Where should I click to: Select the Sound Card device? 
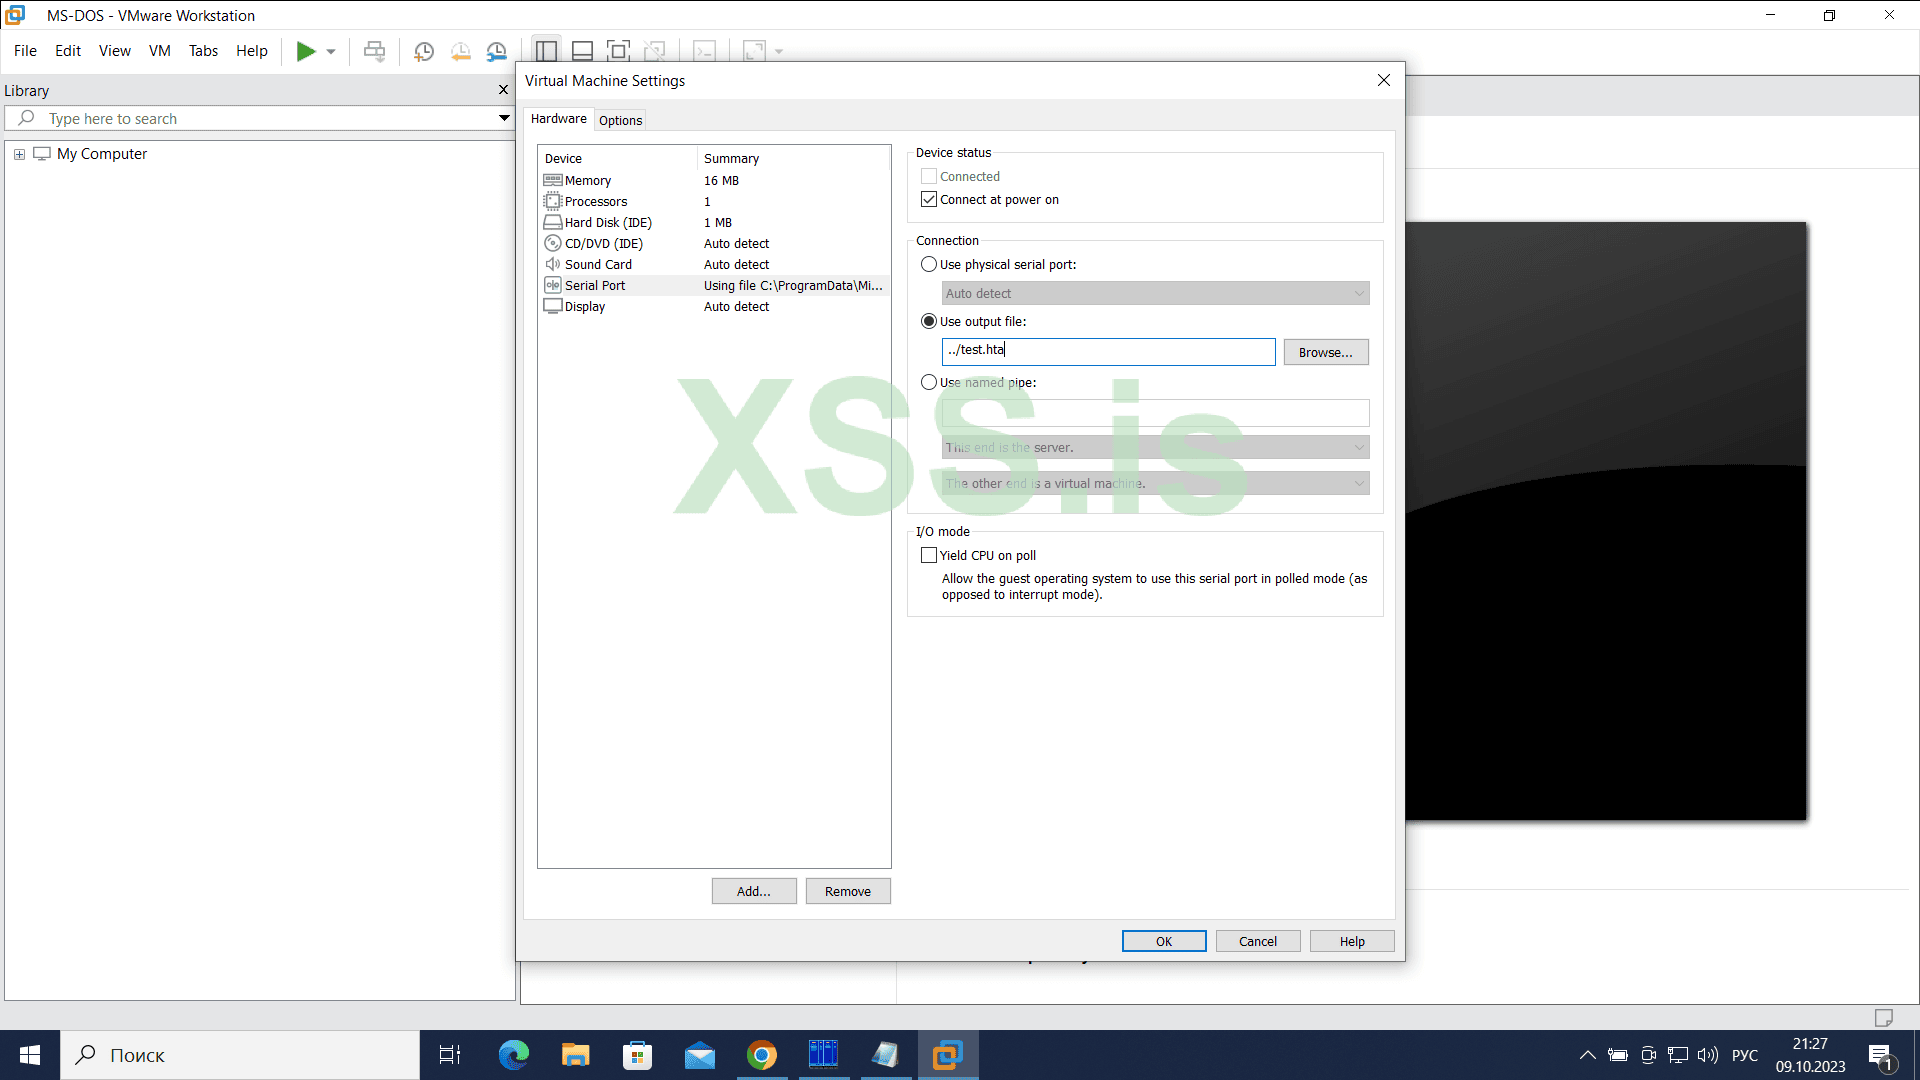[598, 264]
